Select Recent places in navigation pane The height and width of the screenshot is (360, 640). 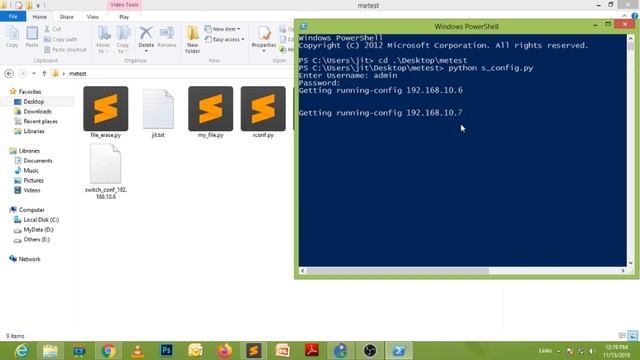[x=40, y=121]
